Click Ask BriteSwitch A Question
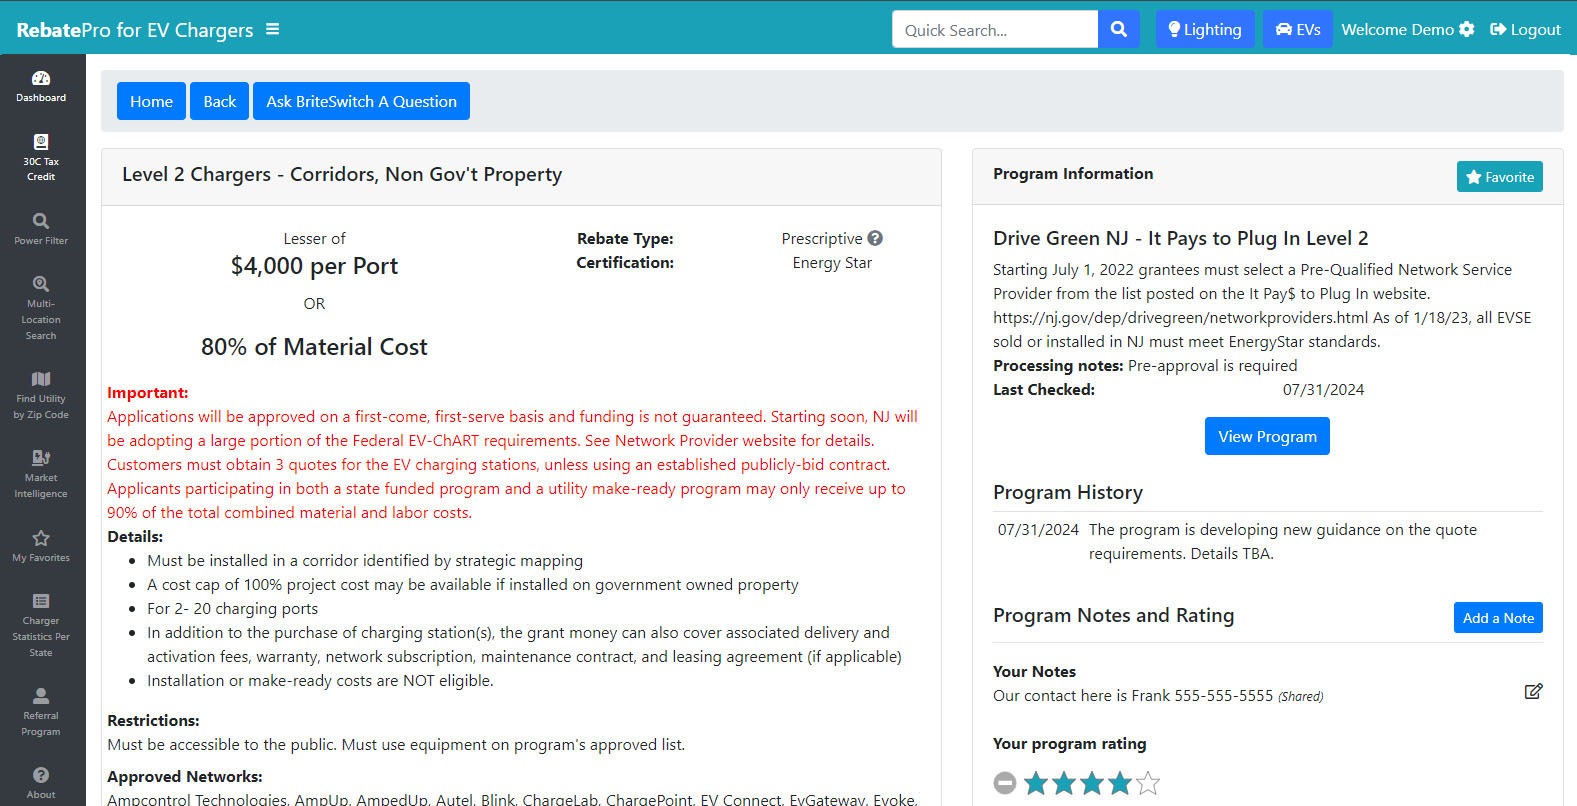 coord(361,101)
